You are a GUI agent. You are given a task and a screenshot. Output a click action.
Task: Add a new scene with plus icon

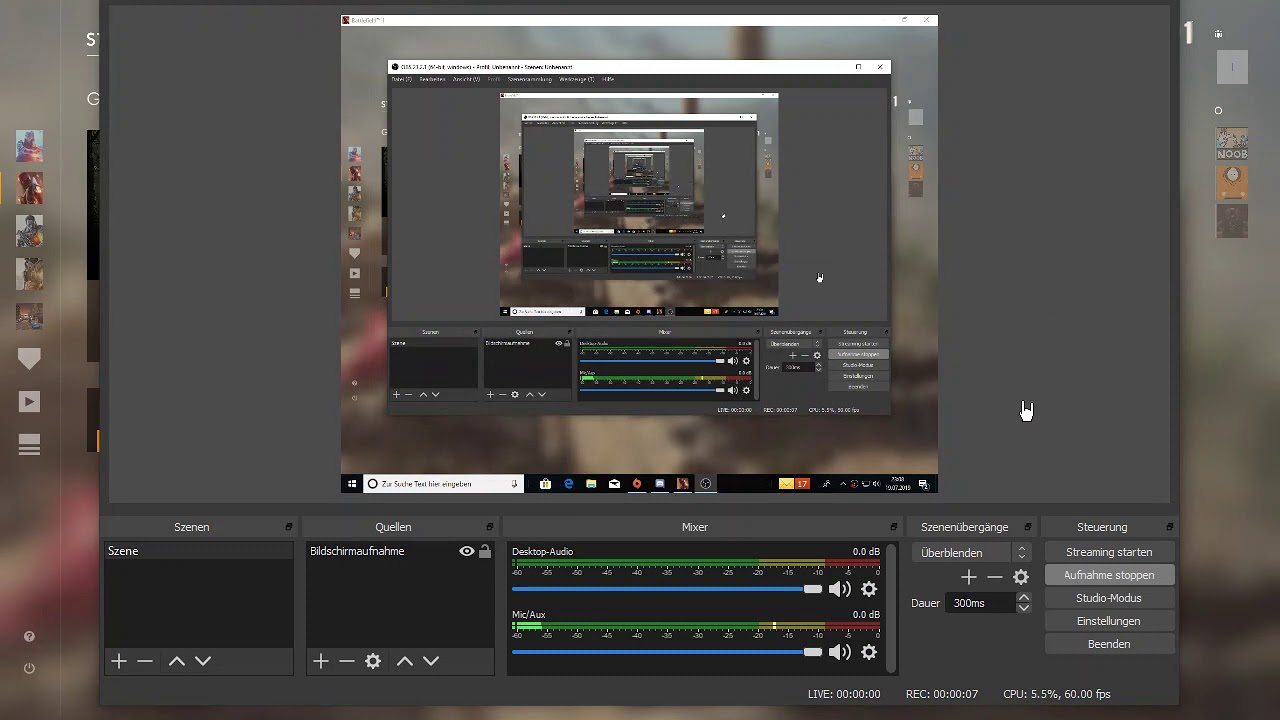click(119, 661)
